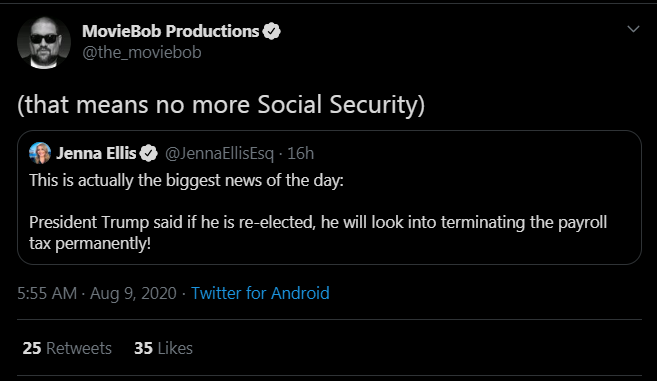
Task: Open MovieBob's profile picture avatar
Action: tap(44, 42)
